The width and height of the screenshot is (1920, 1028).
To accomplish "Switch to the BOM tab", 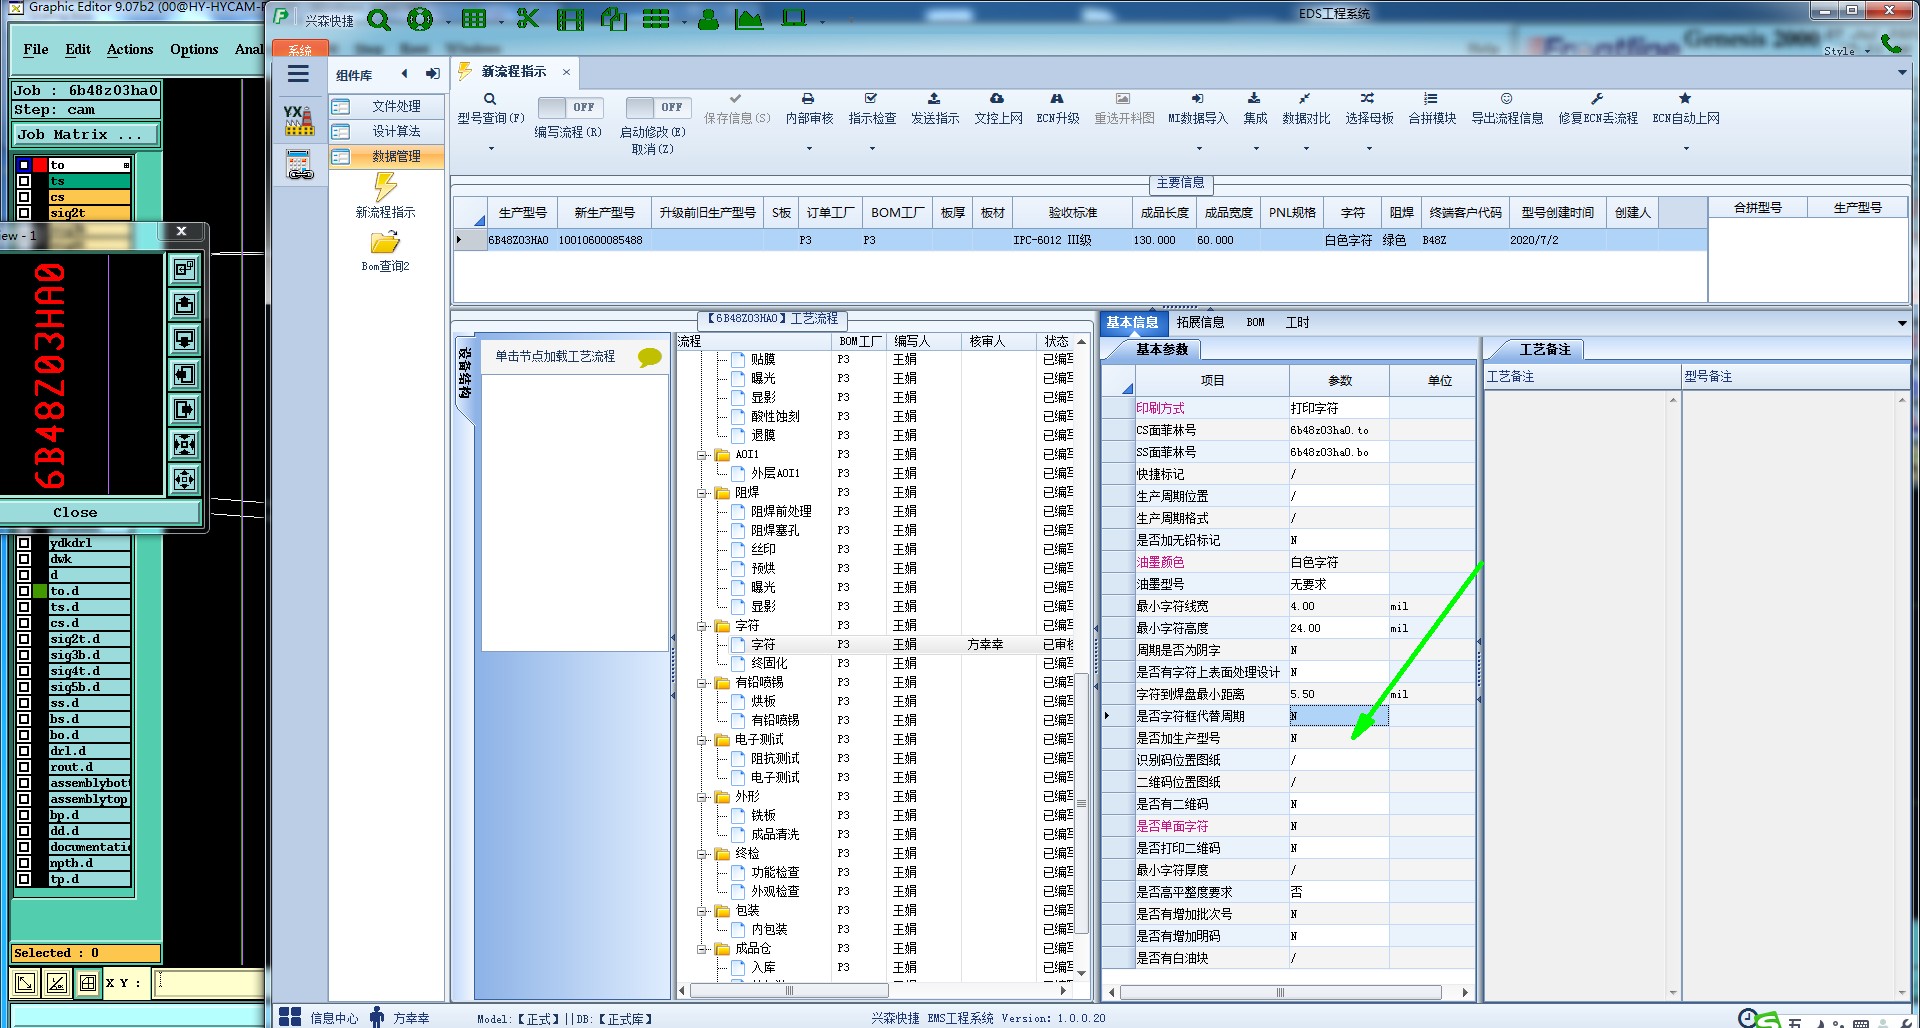I will click(x=1255, y=322).
